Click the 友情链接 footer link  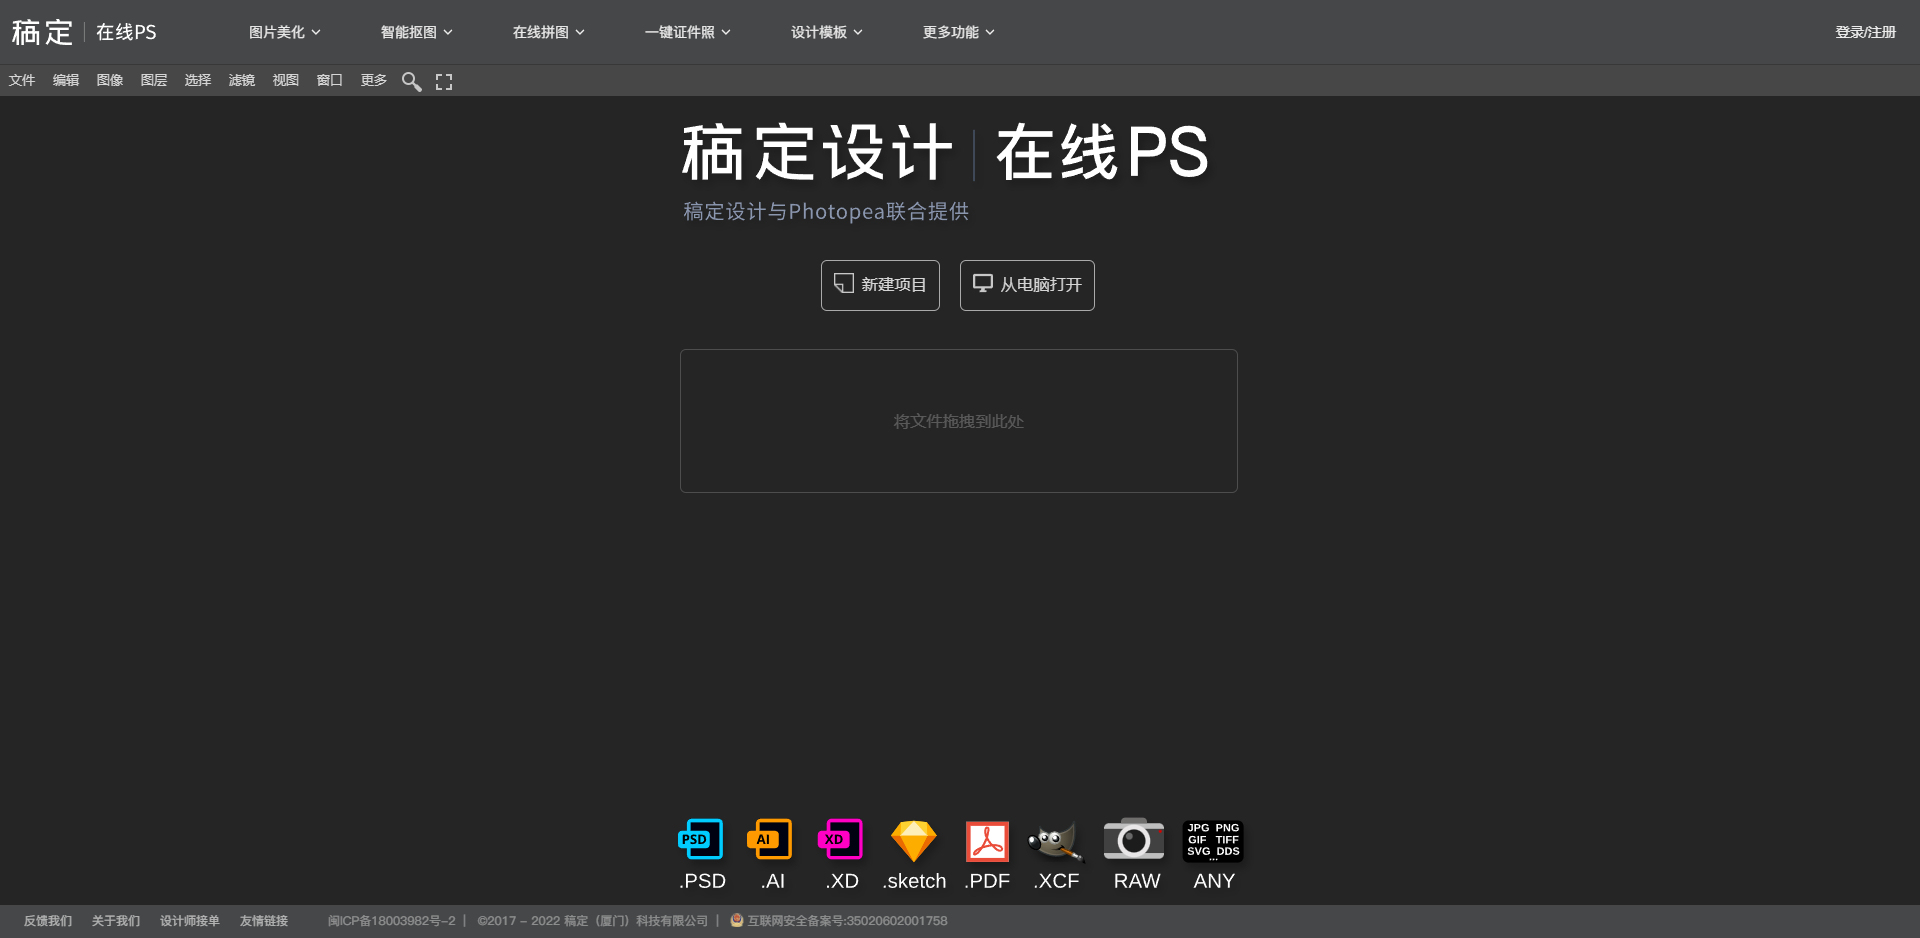coord(264,921)
